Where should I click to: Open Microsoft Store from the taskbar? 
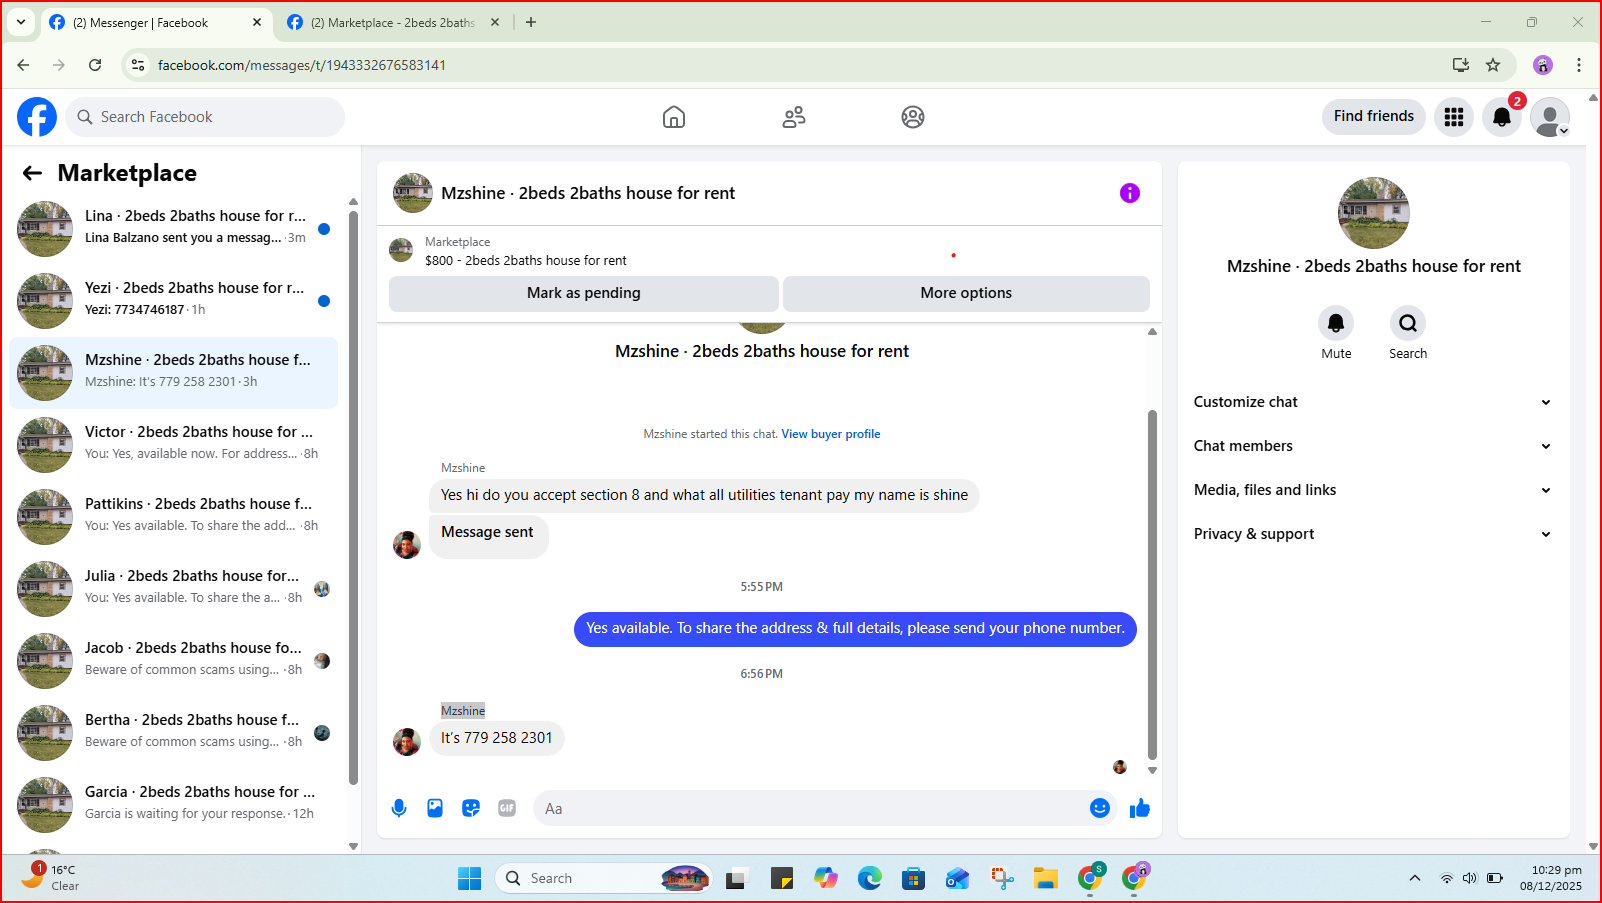913,878
